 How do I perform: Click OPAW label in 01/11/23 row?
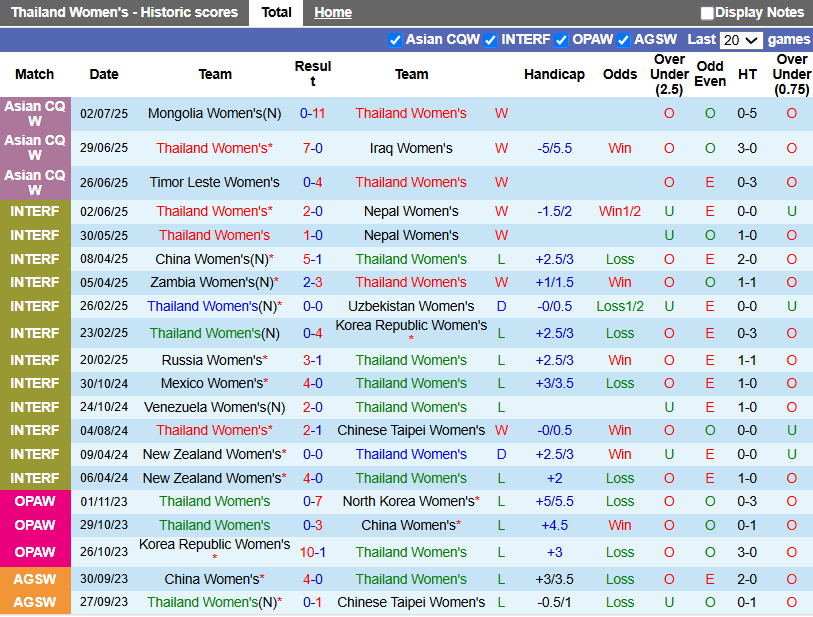pyautogui.click(x=35, y=501)
